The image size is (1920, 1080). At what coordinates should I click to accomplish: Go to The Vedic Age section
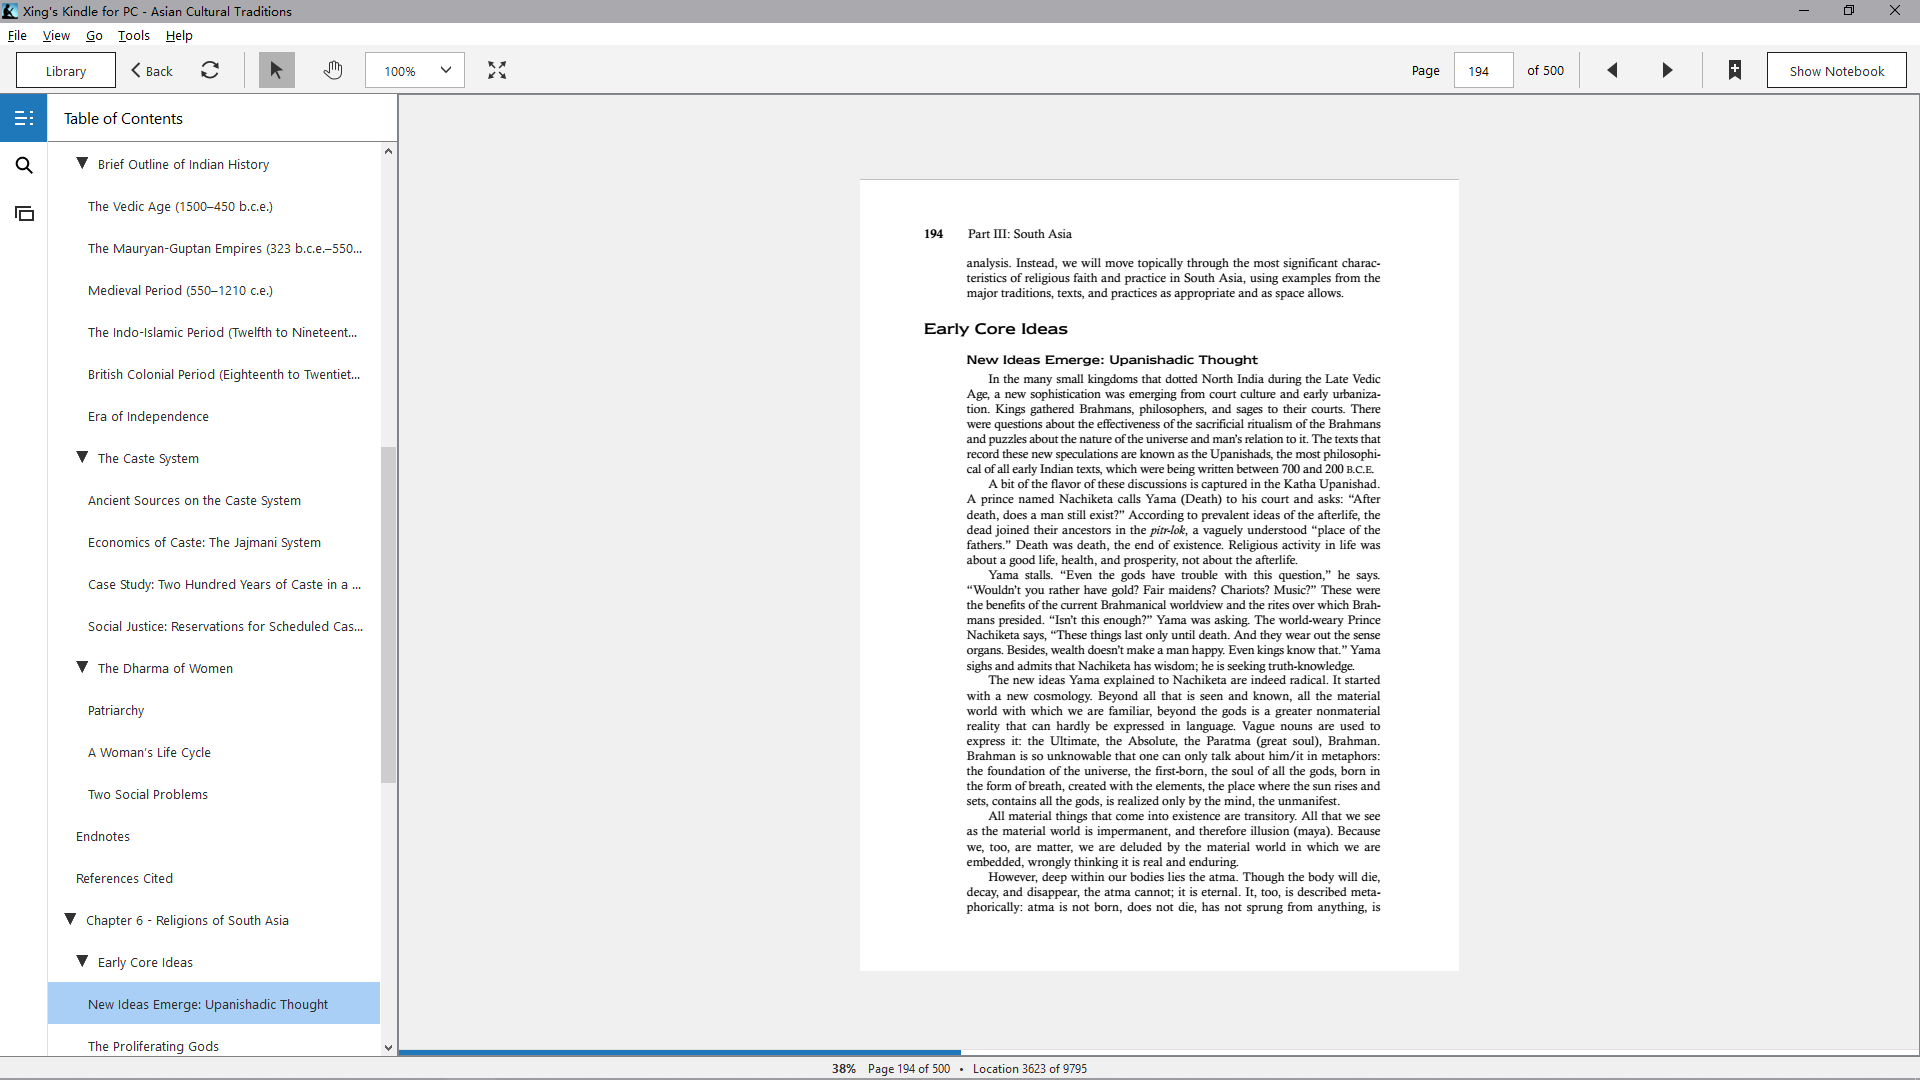pos(214,206)
